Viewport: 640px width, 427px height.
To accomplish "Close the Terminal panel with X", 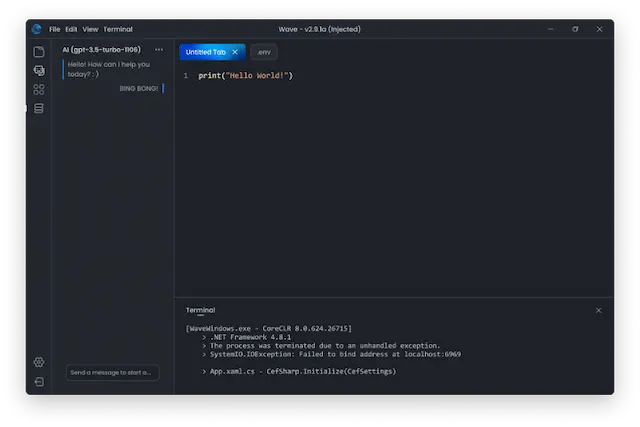I will pyautogui.click(x=598, y=310).
